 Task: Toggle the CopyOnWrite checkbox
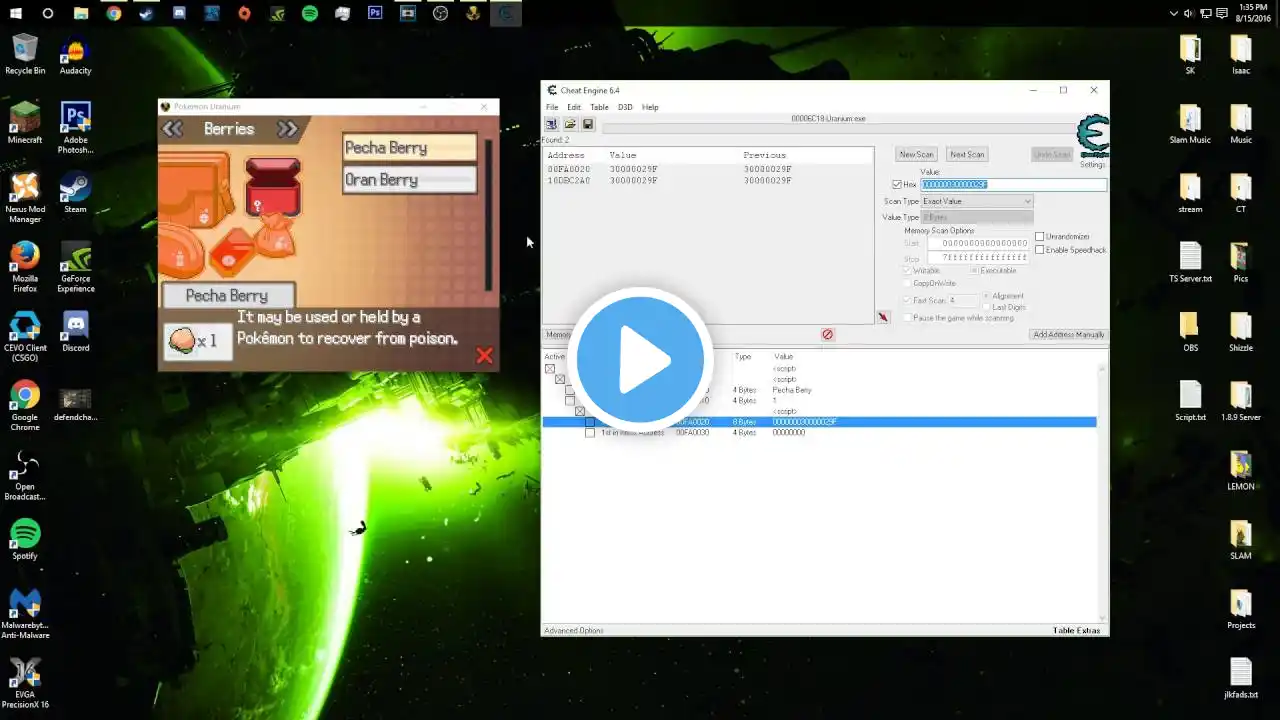[x=908, y=283]
